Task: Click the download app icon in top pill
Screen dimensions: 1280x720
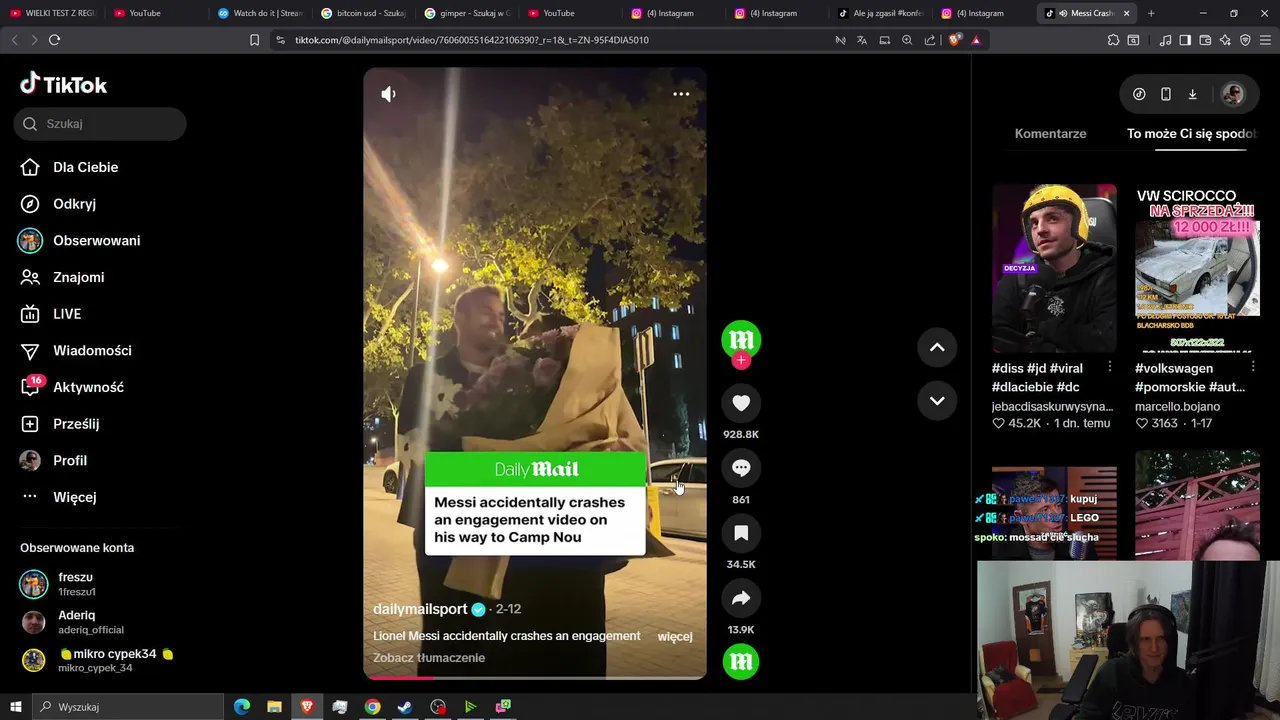Action: click(1192, 94)
